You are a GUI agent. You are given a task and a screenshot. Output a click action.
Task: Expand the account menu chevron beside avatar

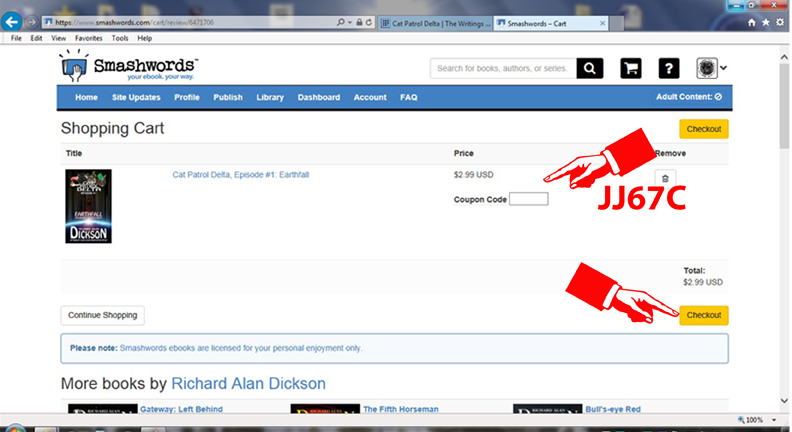(x=723, y=68)
